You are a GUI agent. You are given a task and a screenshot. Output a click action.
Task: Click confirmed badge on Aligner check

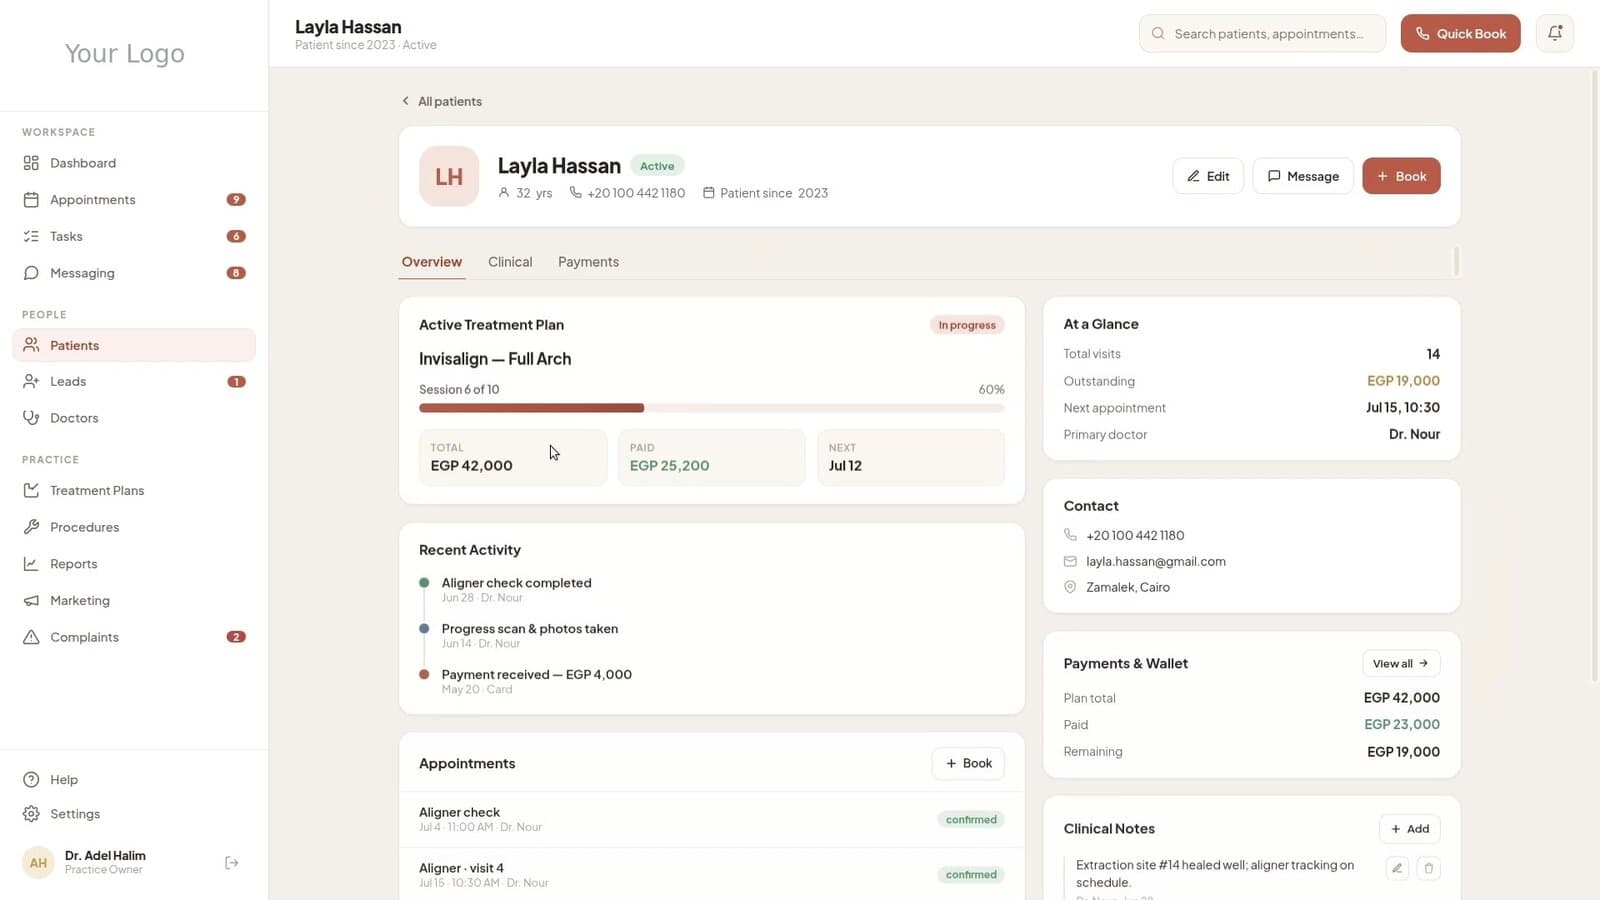(x=971, y=819)
